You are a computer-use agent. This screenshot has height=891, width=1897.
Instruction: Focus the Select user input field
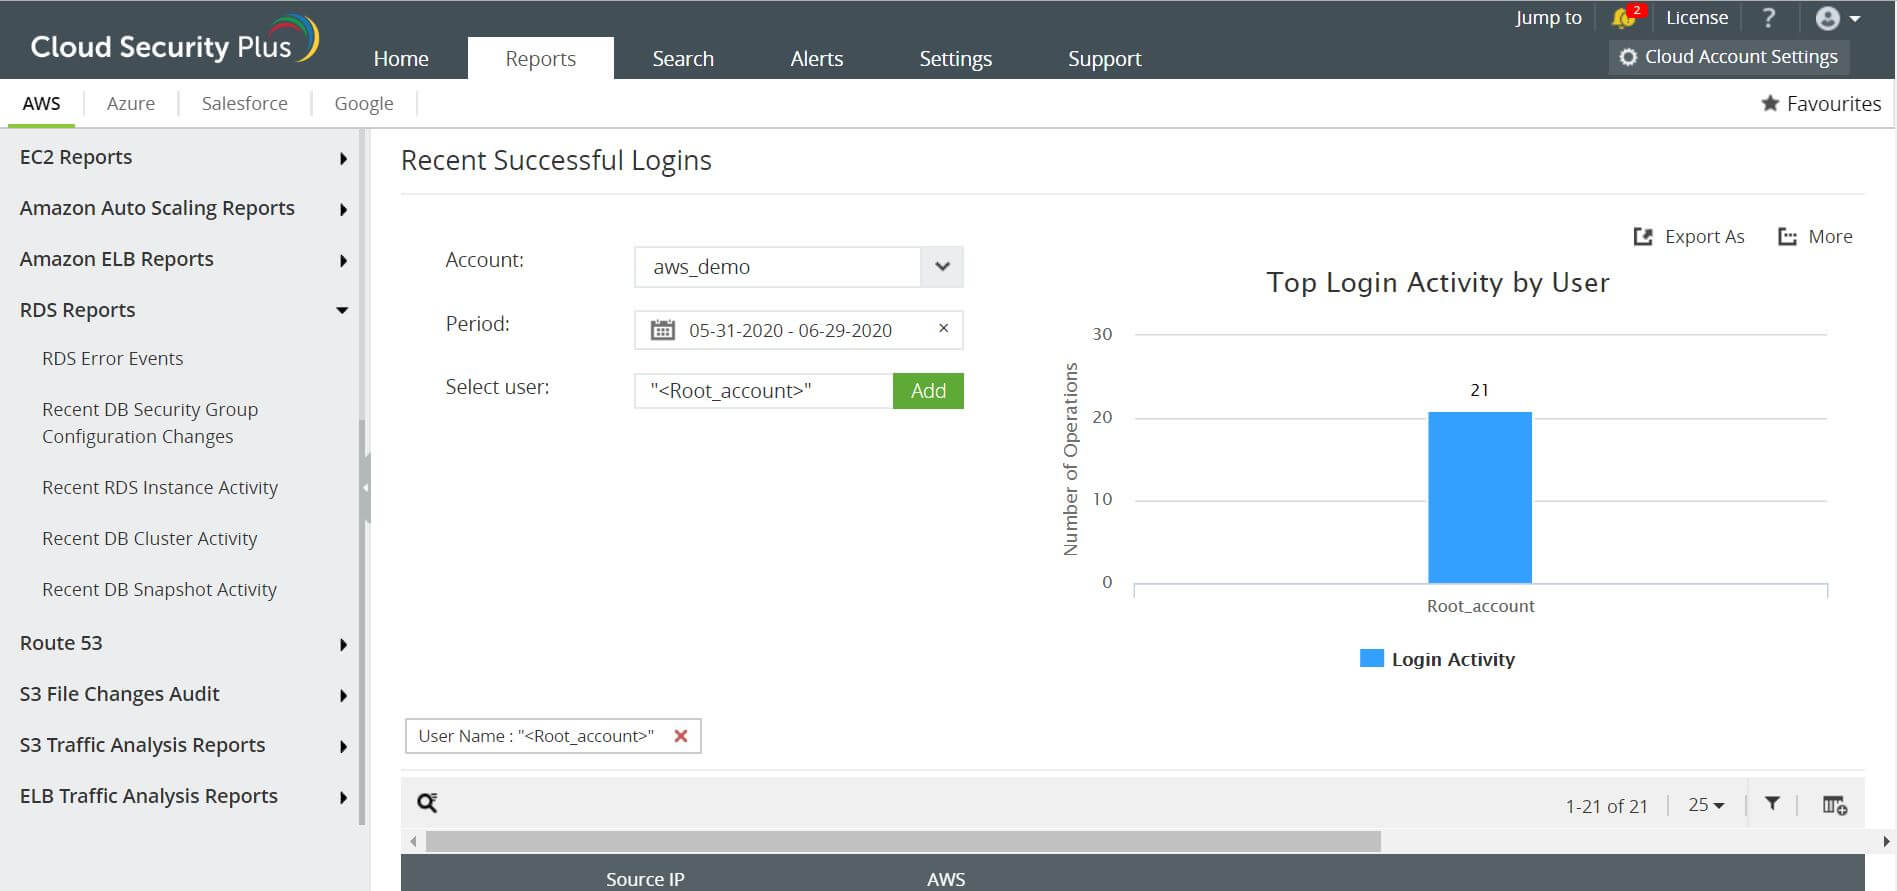[763, 391]
